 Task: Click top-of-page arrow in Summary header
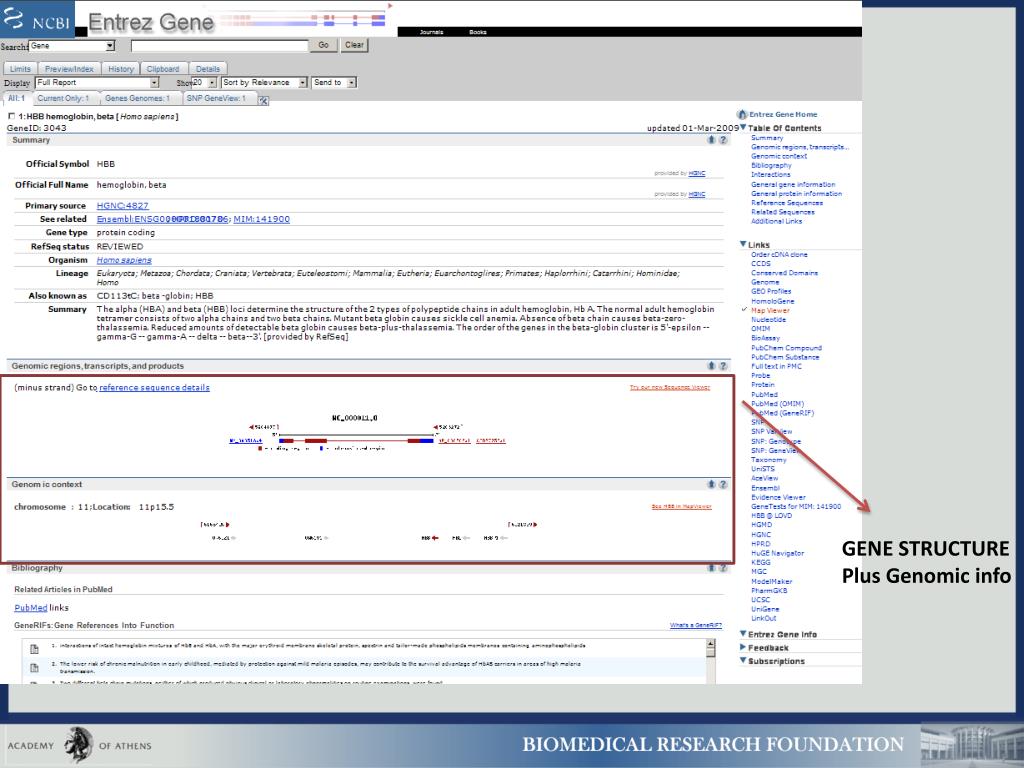click(x=712, y=140)
